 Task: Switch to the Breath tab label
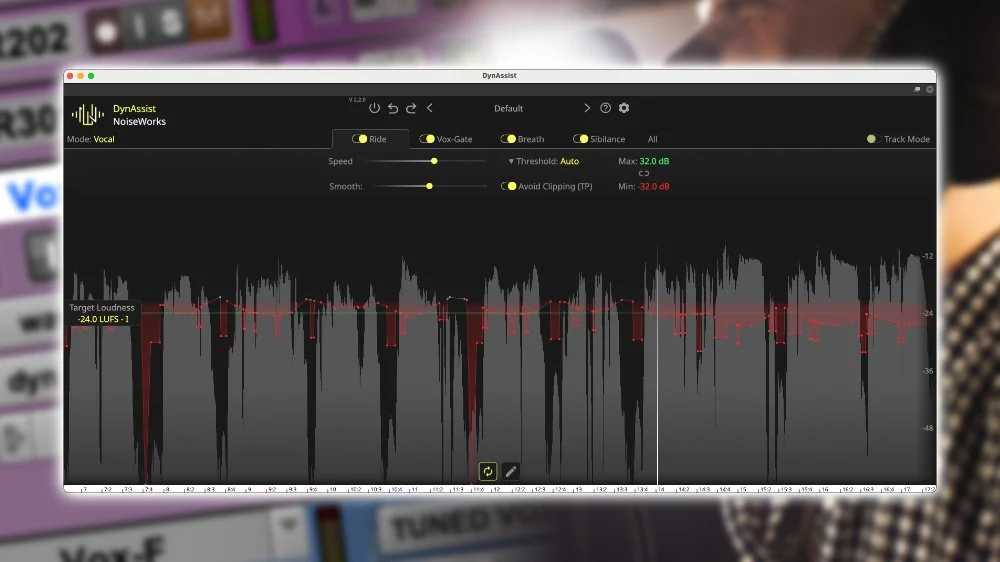point(531,139)
